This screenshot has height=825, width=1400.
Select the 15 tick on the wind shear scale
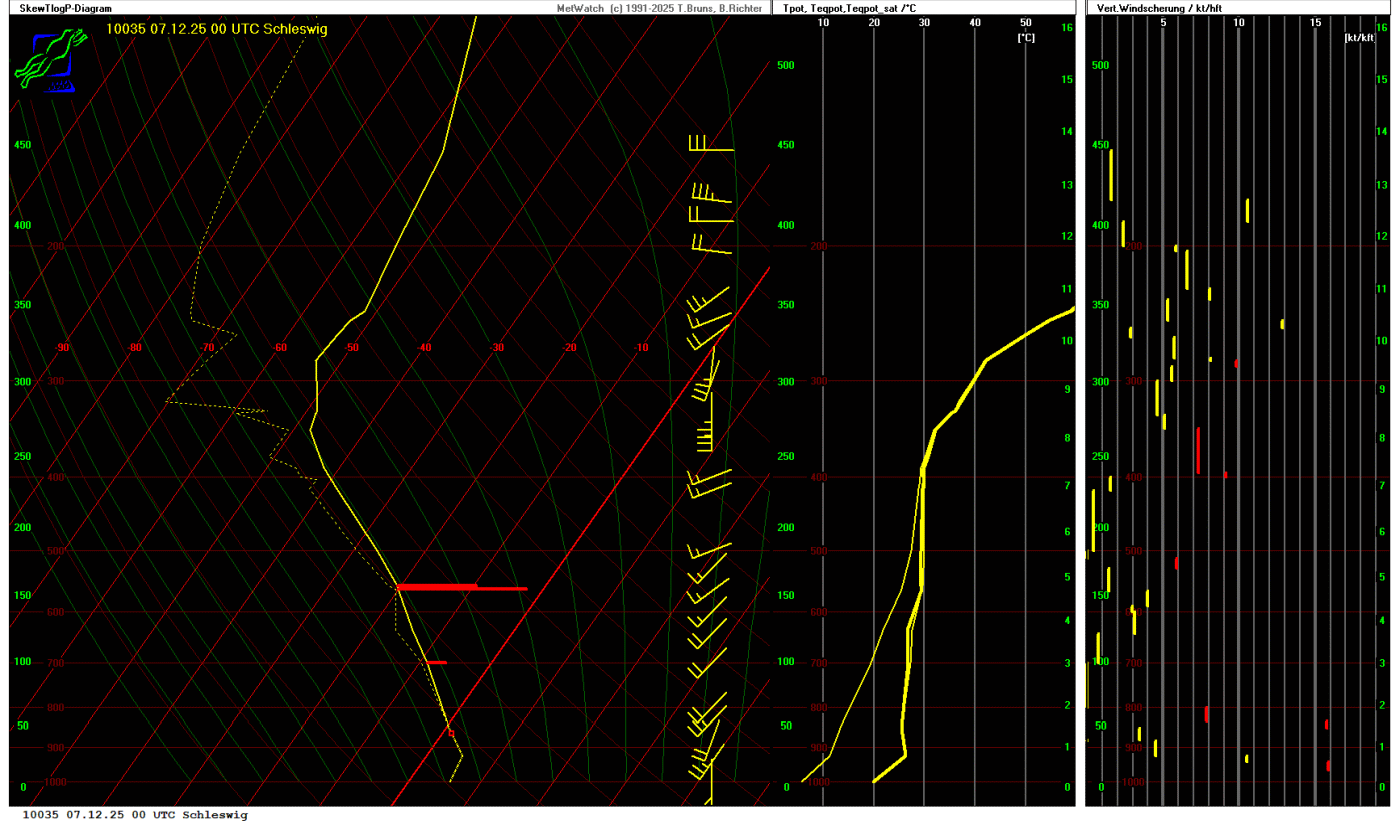1315,23
